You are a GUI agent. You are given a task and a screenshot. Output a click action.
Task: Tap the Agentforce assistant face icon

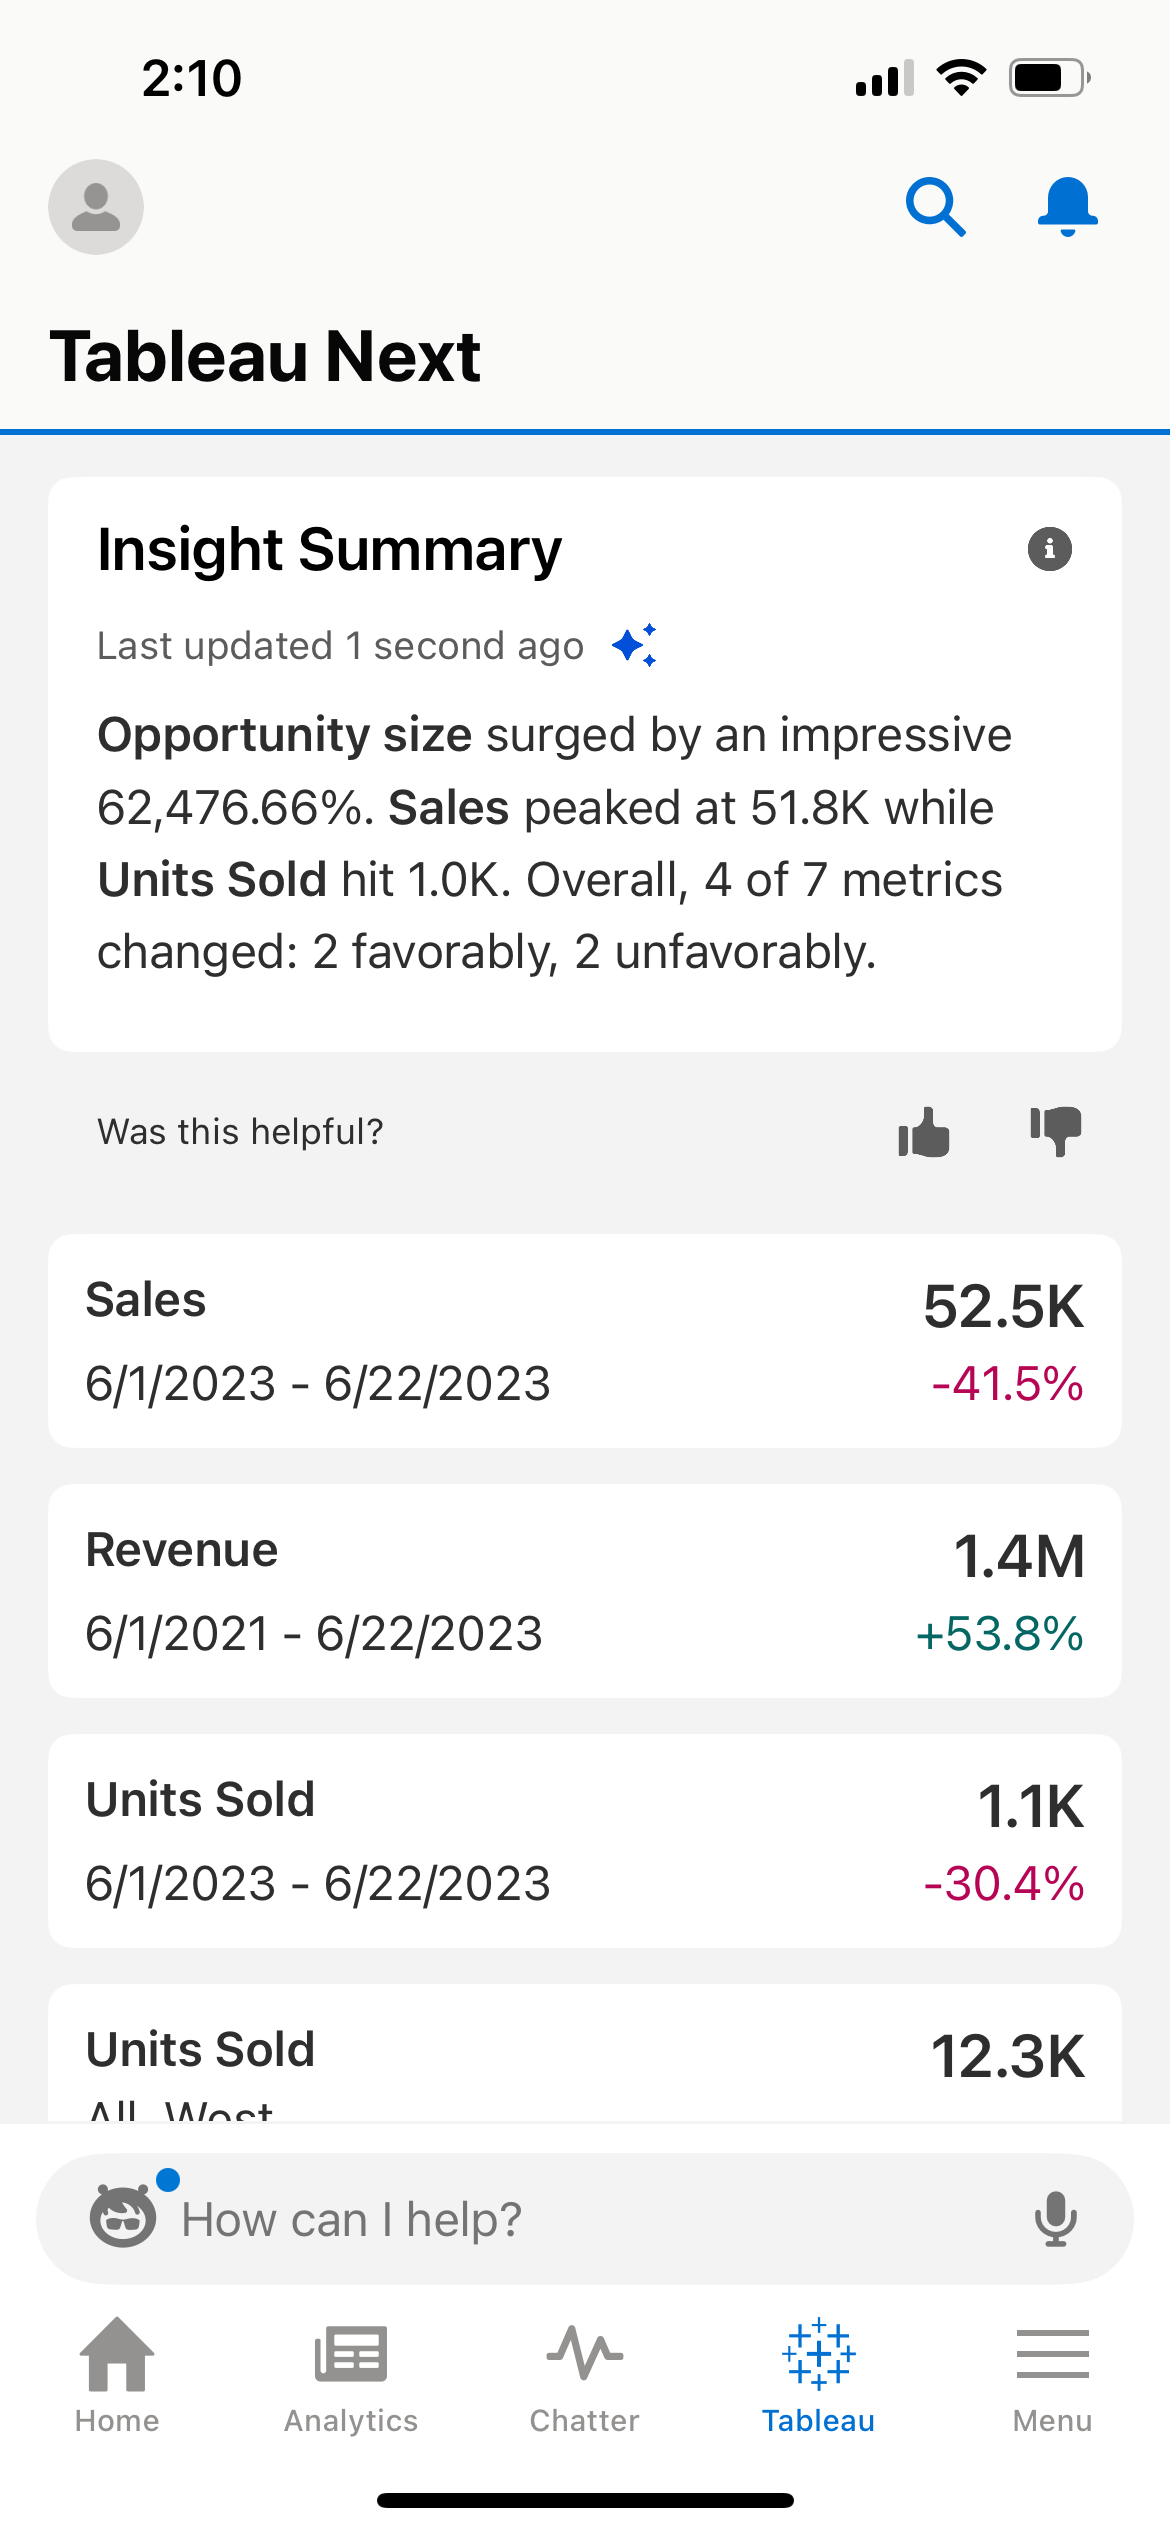click(x=124, y=2216)
